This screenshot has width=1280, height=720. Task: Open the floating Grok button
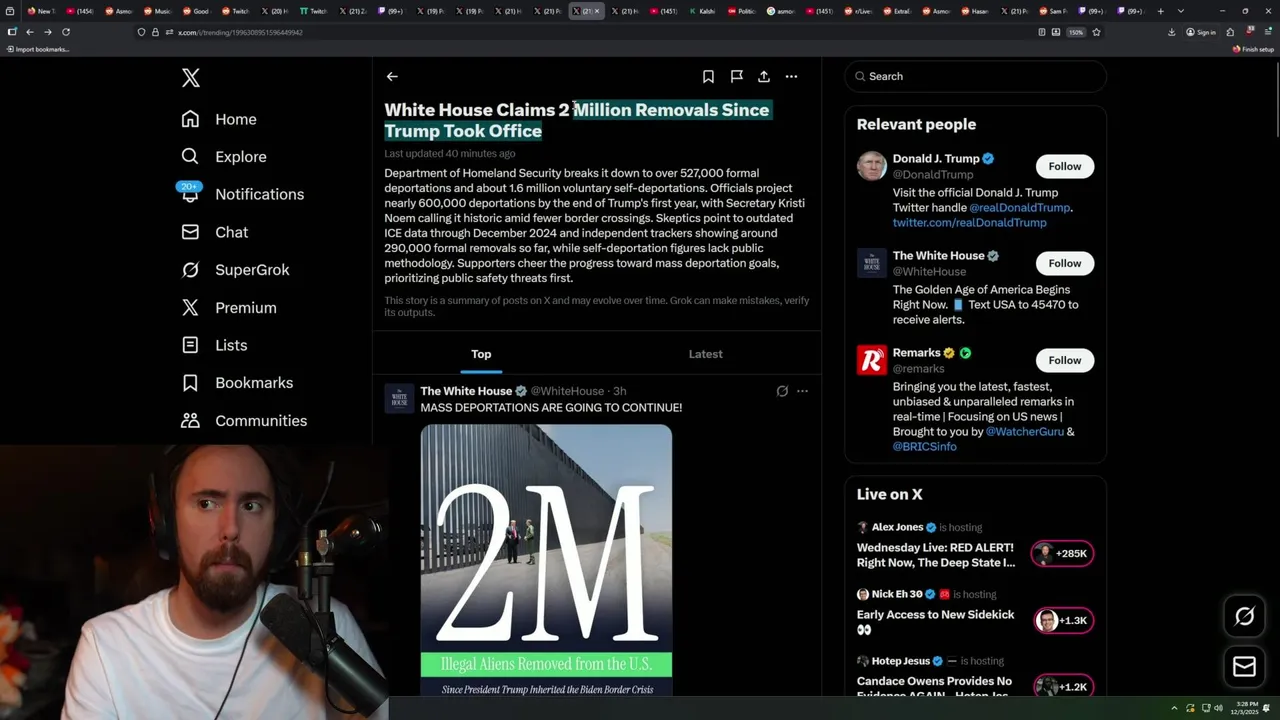click(1244, 617)
